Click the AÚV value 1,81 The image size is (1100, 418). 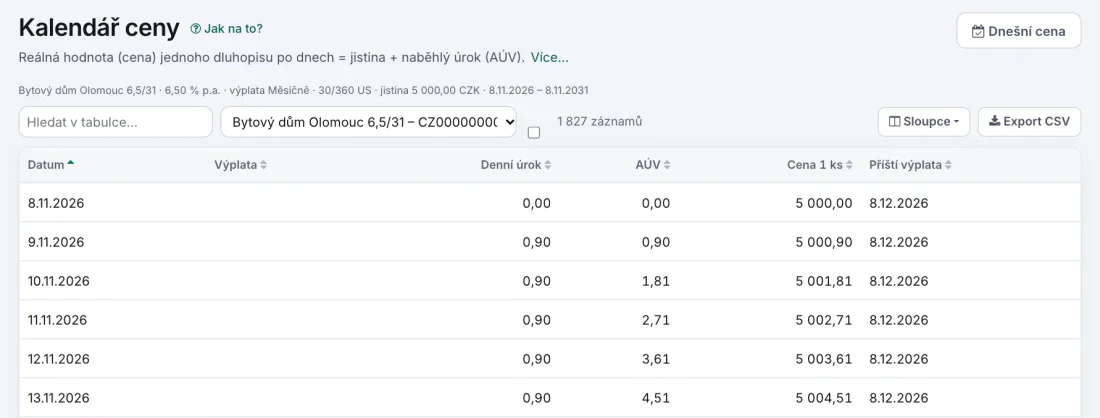656,281
